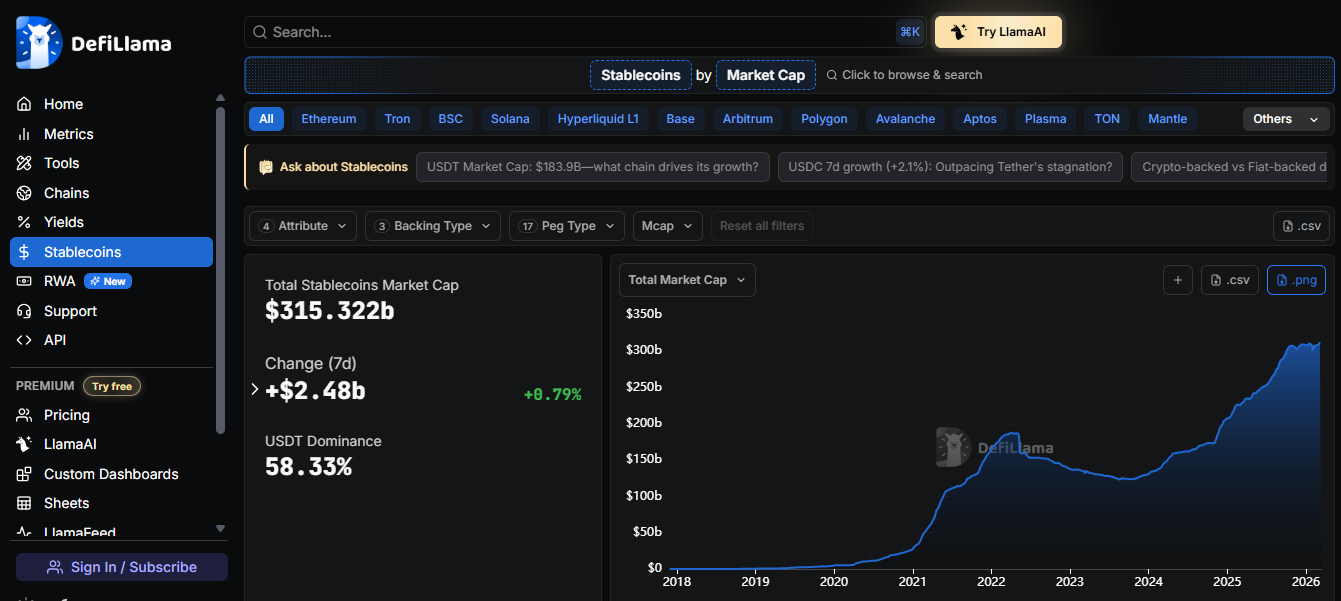Click the Tools sidebar icon

point(24,163)
